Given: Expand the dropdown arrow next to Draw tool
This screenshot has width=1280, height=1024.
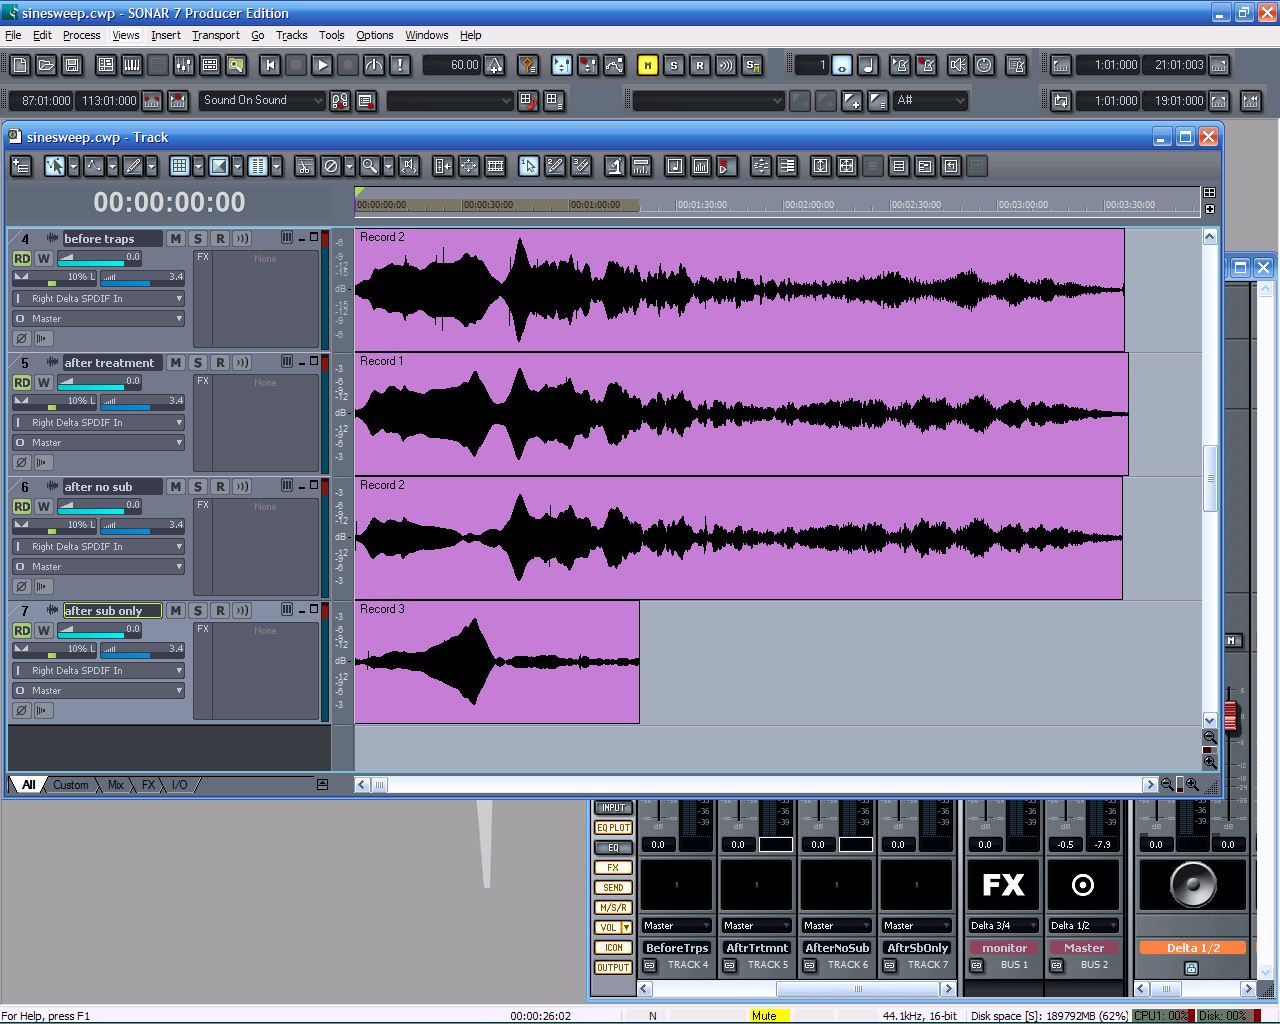Looking at the screenshot, I should click(152, 166).
